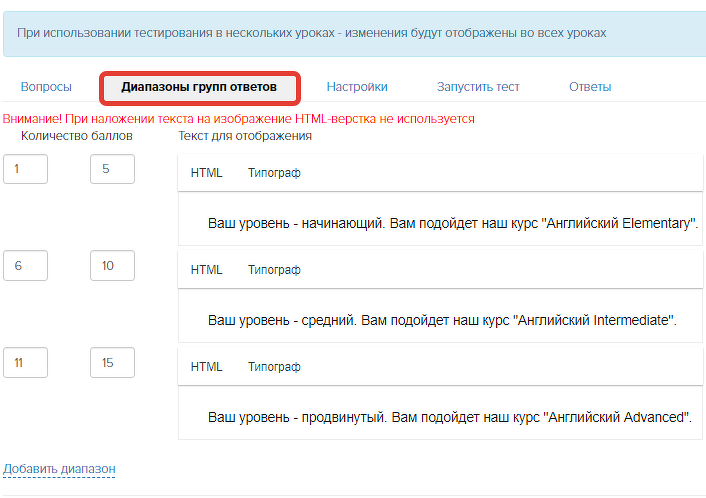
Task: Focus the score field containing 11
Action: pyautogui.click(x=25, y=362)
